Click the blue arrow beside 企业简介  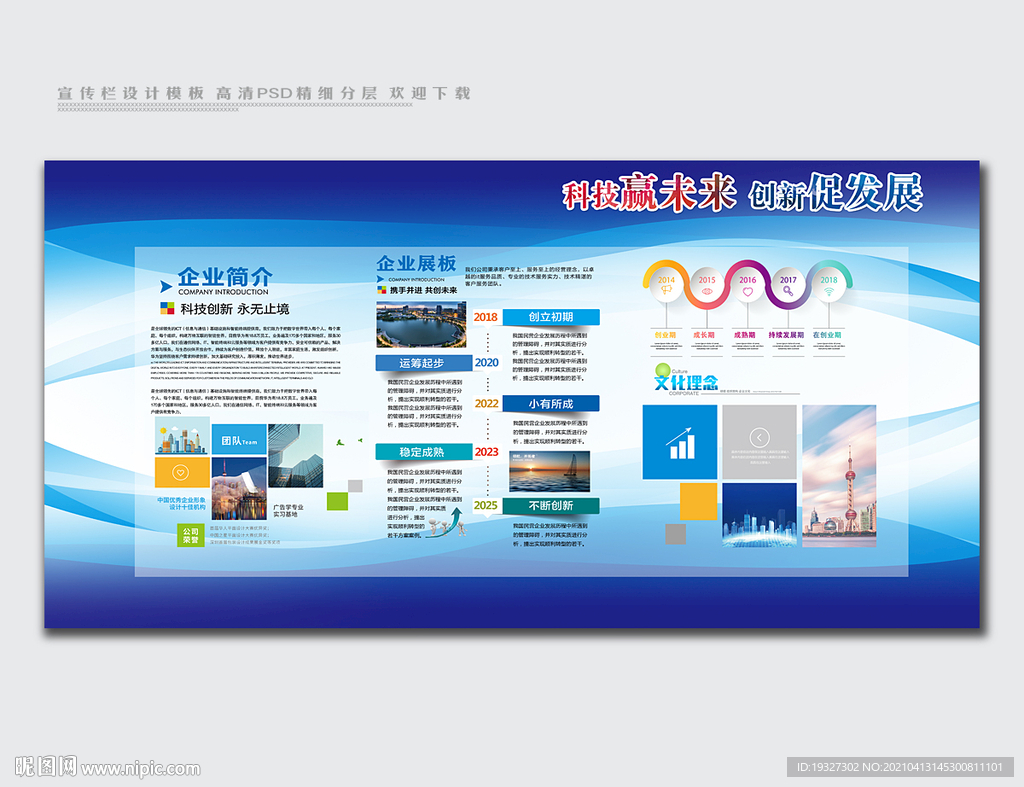pyautogui.click(x=166, y=286)
